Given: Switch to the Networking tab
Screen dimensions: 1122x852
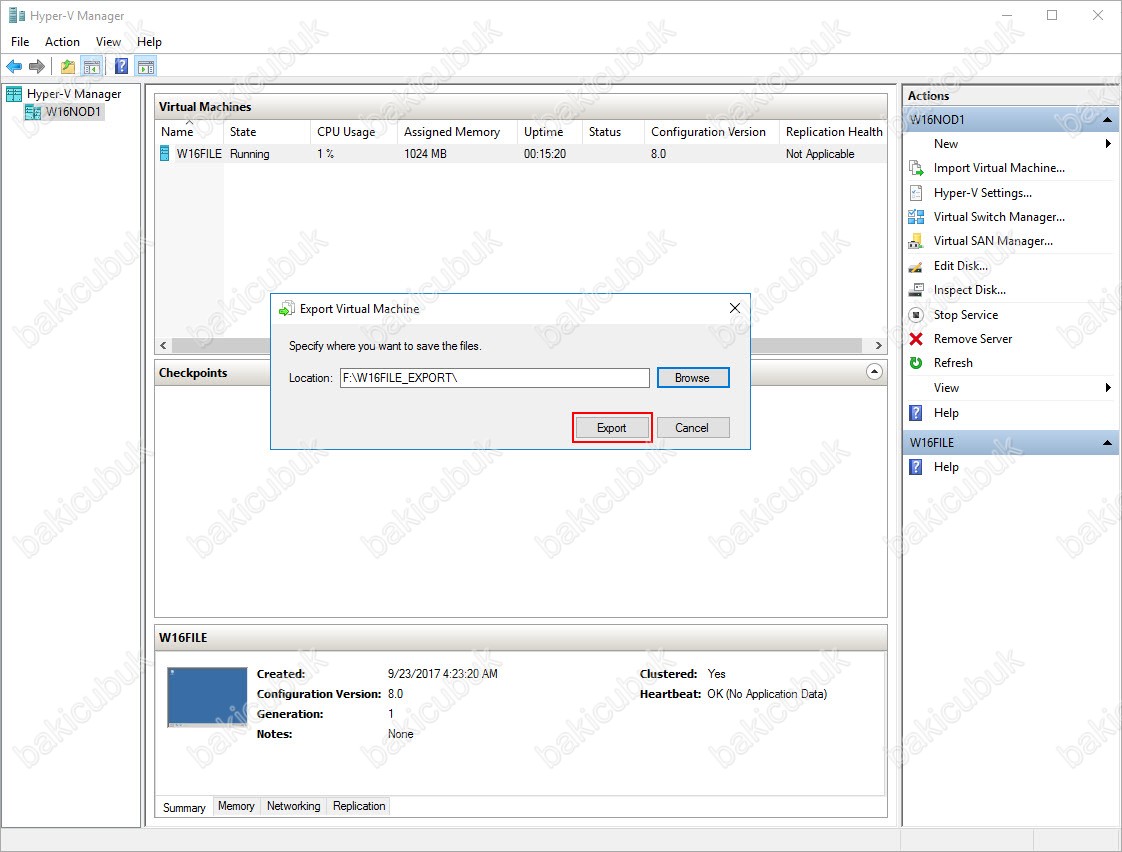Looking at the screenshot, I should (x=293, y=806).
